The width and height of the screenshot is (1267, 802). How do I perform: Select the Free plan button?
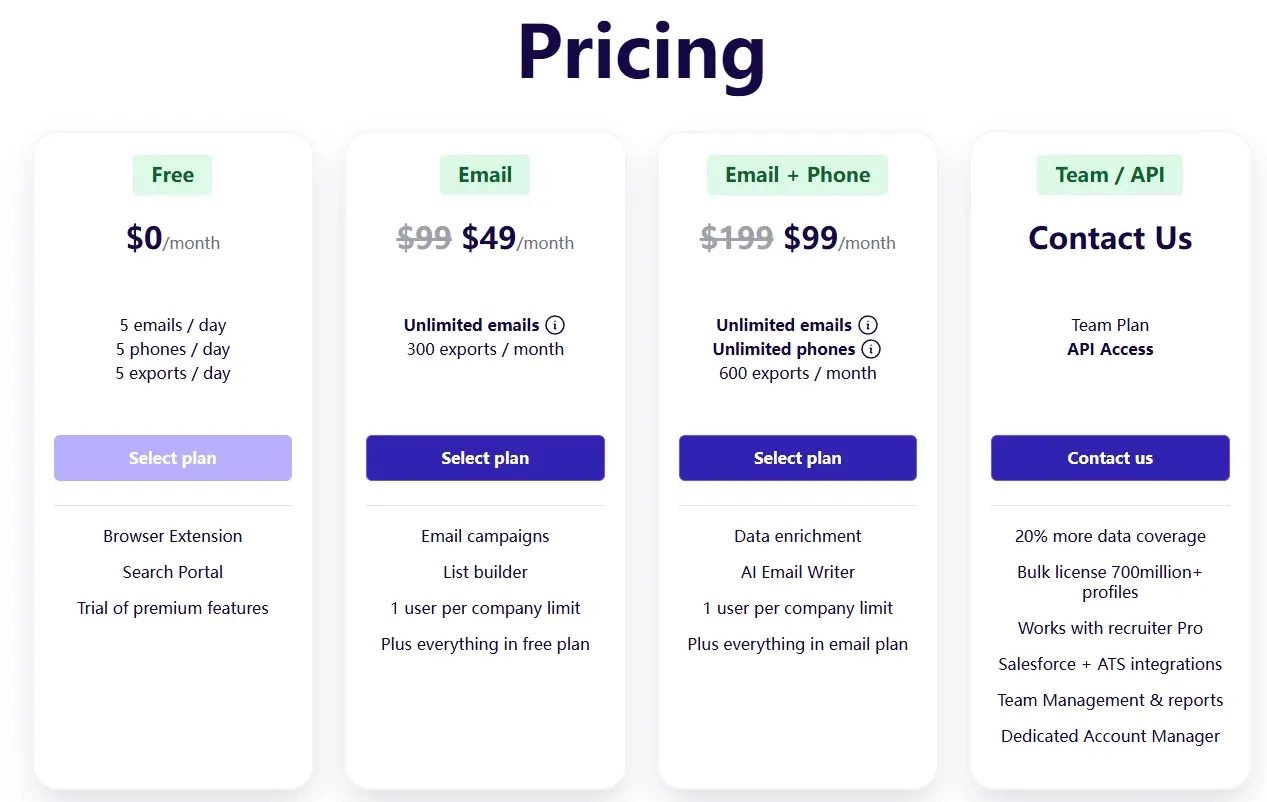point(173,458)
